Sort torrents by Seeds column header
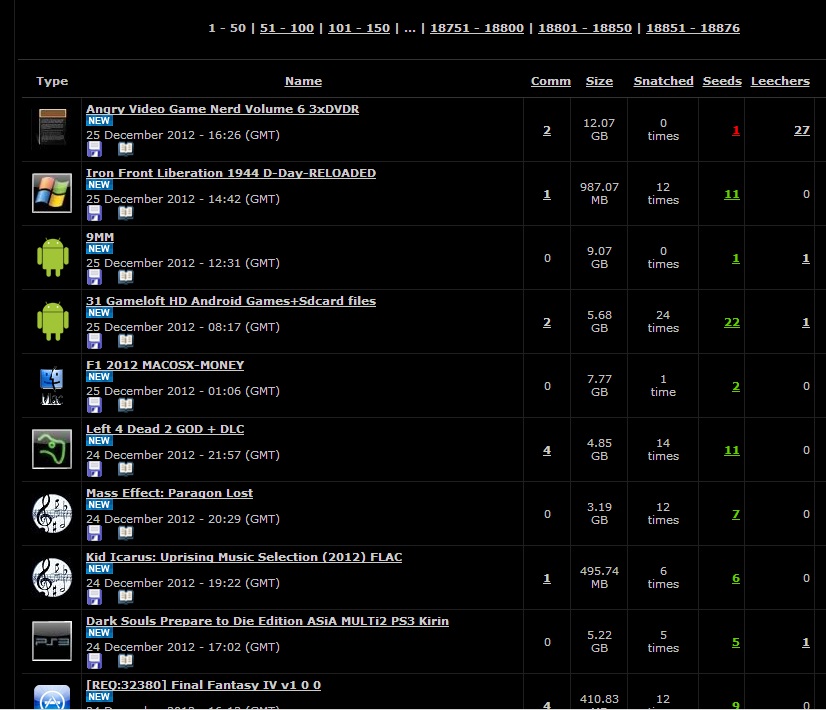The height and width of the screenshot is (710, 826). click(x=722, y=81)
